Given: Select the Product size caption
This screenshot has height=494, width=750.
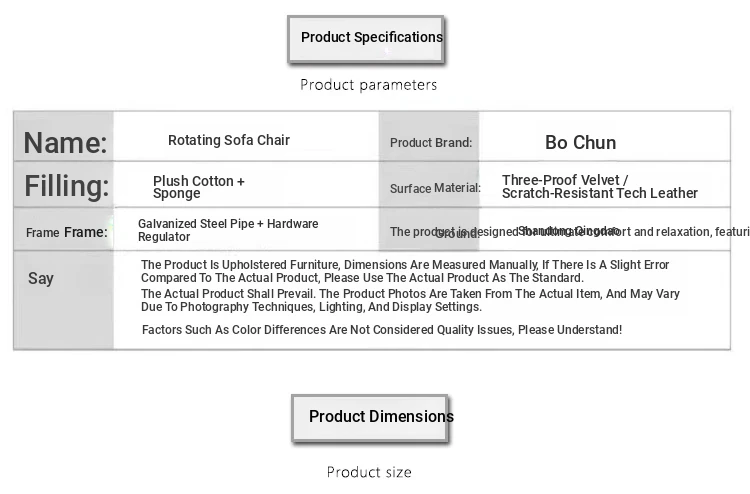Looking at the screenshot, I should tap(369, 472).
